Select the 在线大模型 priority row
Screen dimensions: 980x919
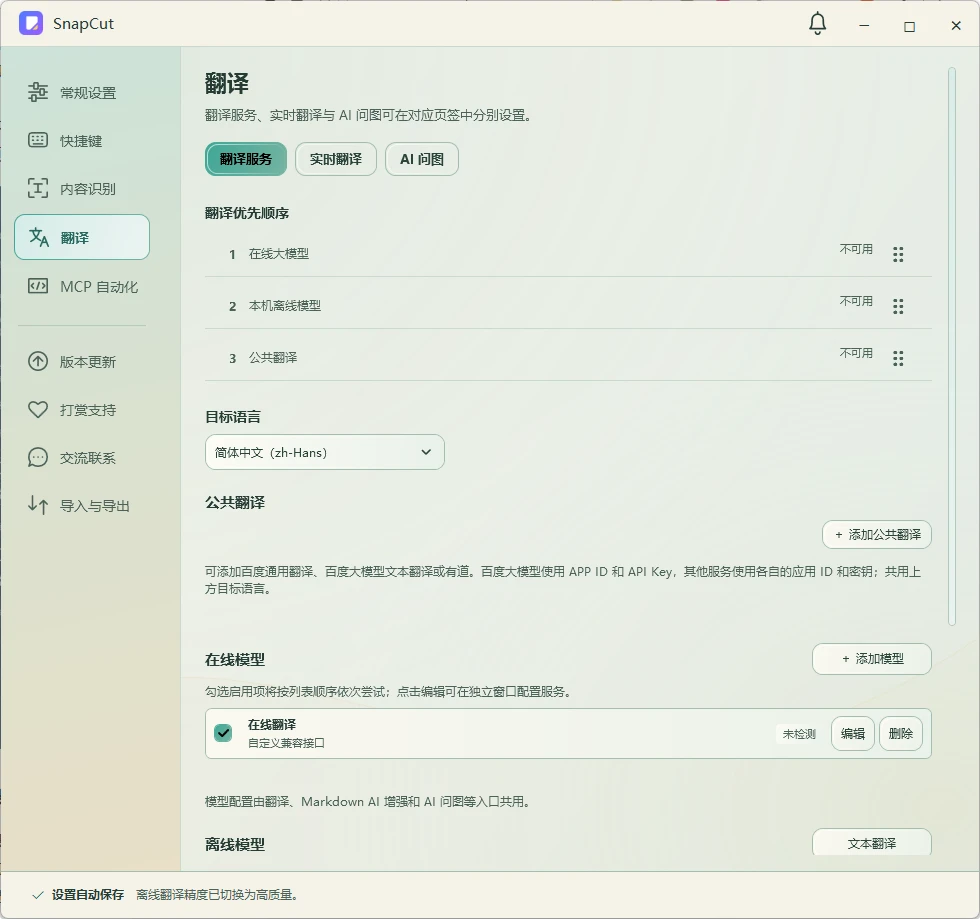(x=568, y=254)
